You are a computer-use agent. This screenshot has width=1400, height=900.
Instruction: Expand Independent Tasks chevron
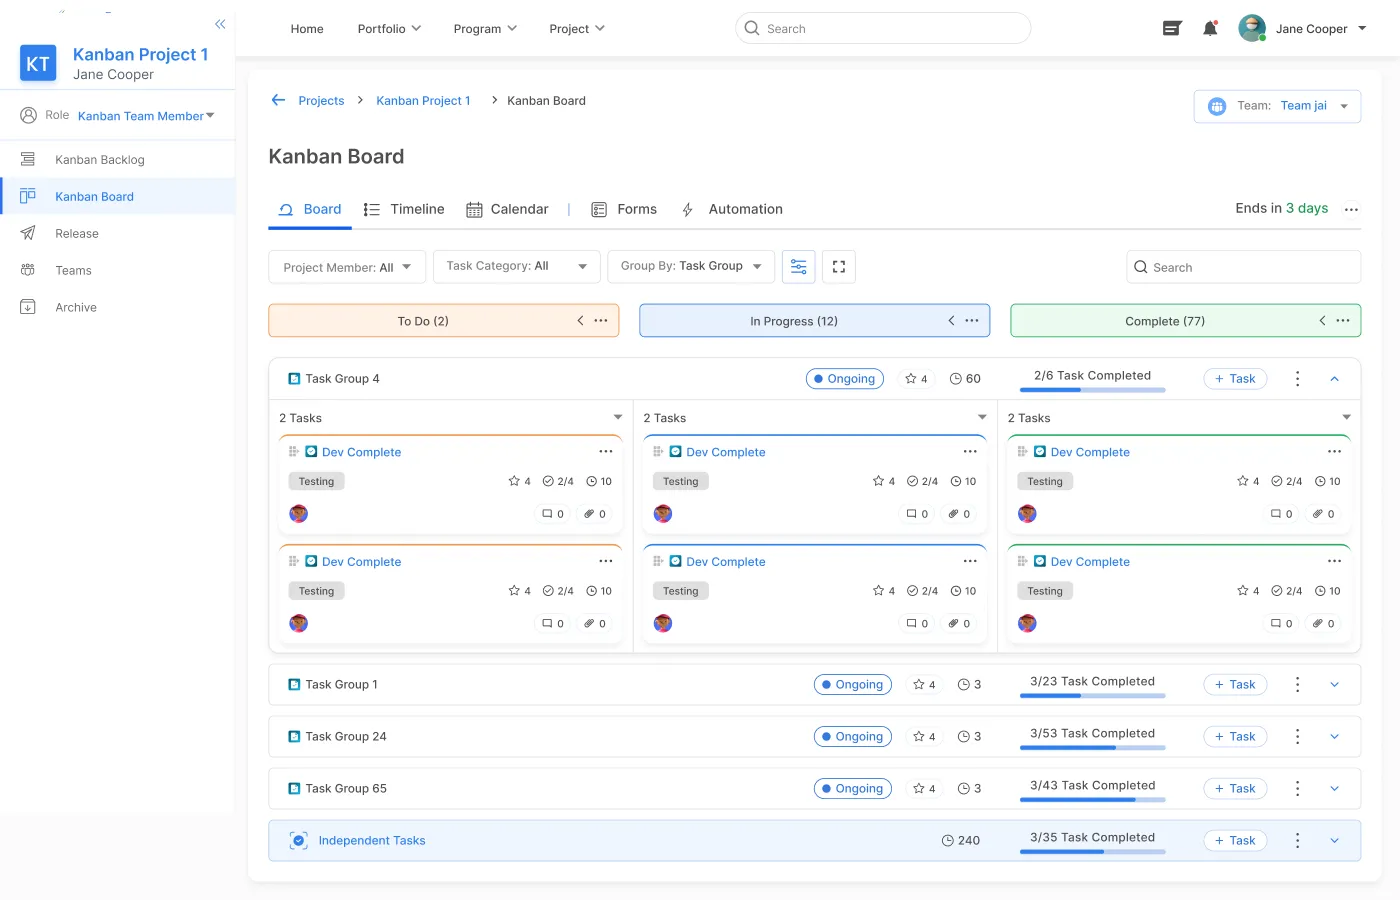pos(1334,841)
